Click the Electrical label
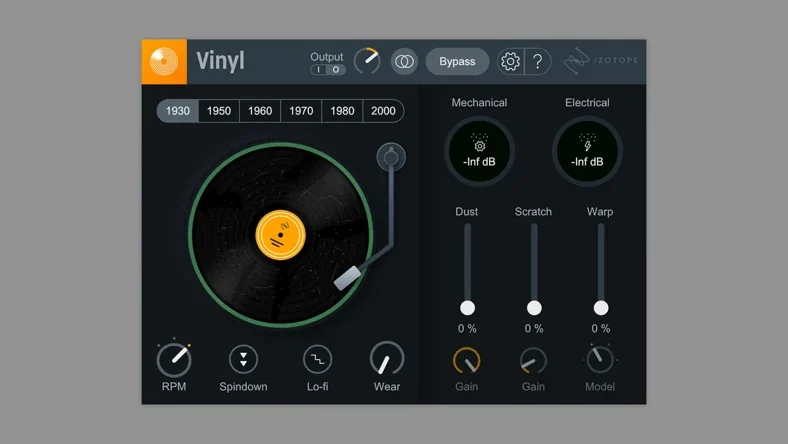Image resolution: width=788 pixels, height=444 pixels. coord(587,103)
